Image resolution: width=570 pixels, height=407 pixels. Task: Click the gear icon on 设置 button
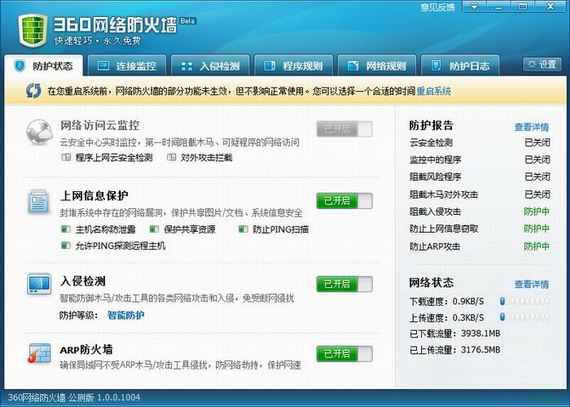coord(532,64)
